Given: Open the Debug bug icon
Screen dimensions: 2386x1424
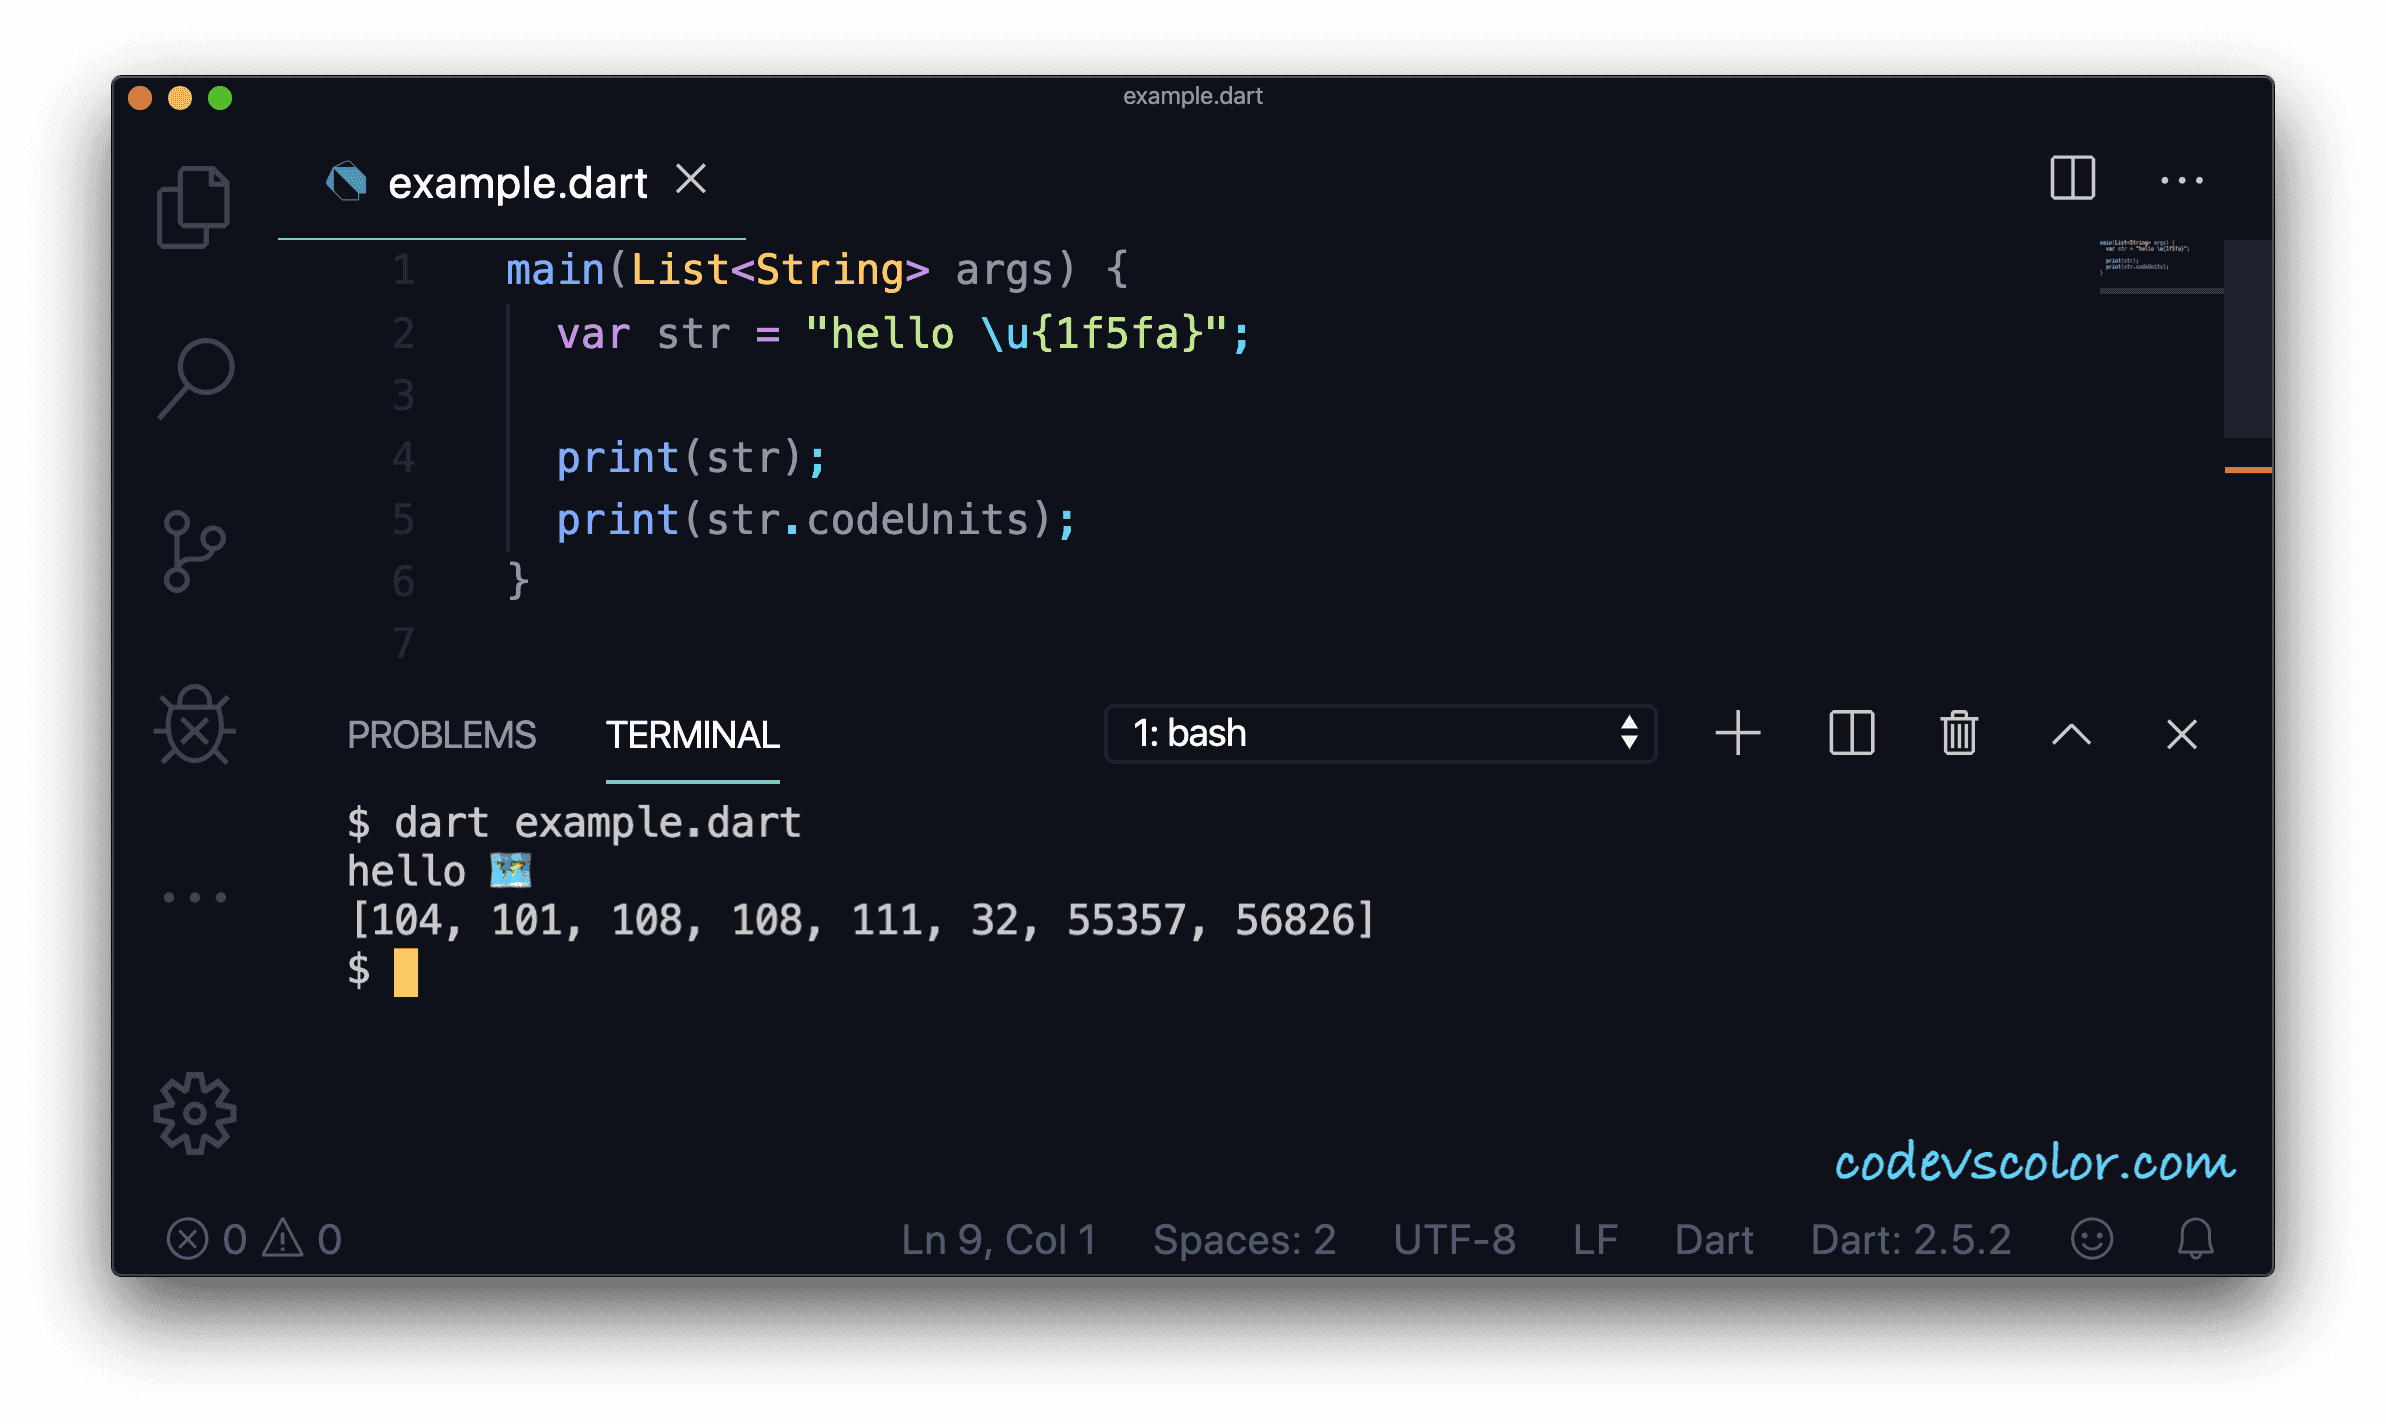Looking at the screenshot, I should point(194,726).
